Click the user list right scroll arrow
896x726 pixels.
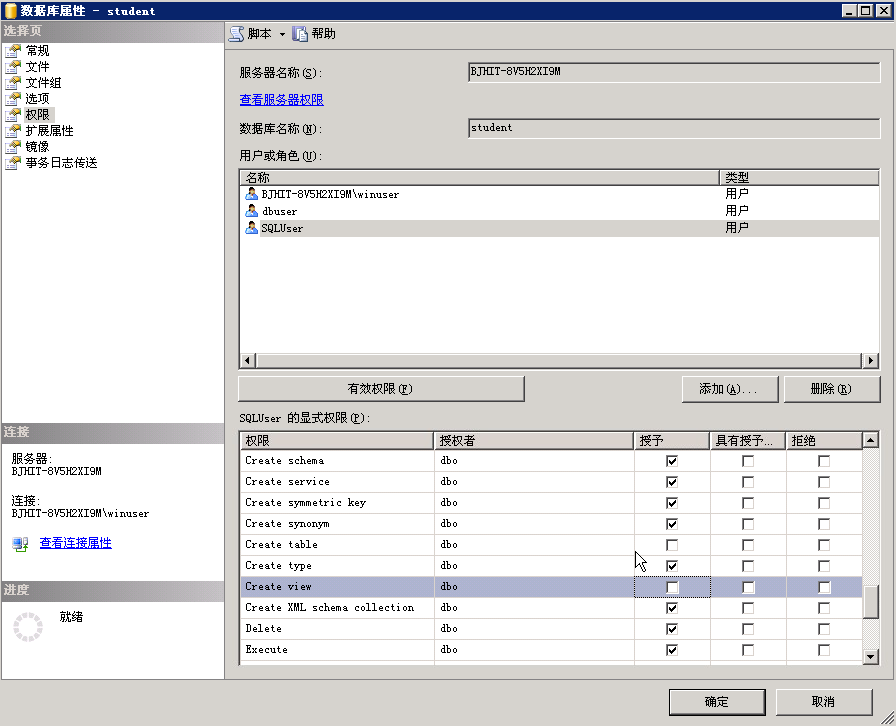pyautogui.click(x=870, y=361)
